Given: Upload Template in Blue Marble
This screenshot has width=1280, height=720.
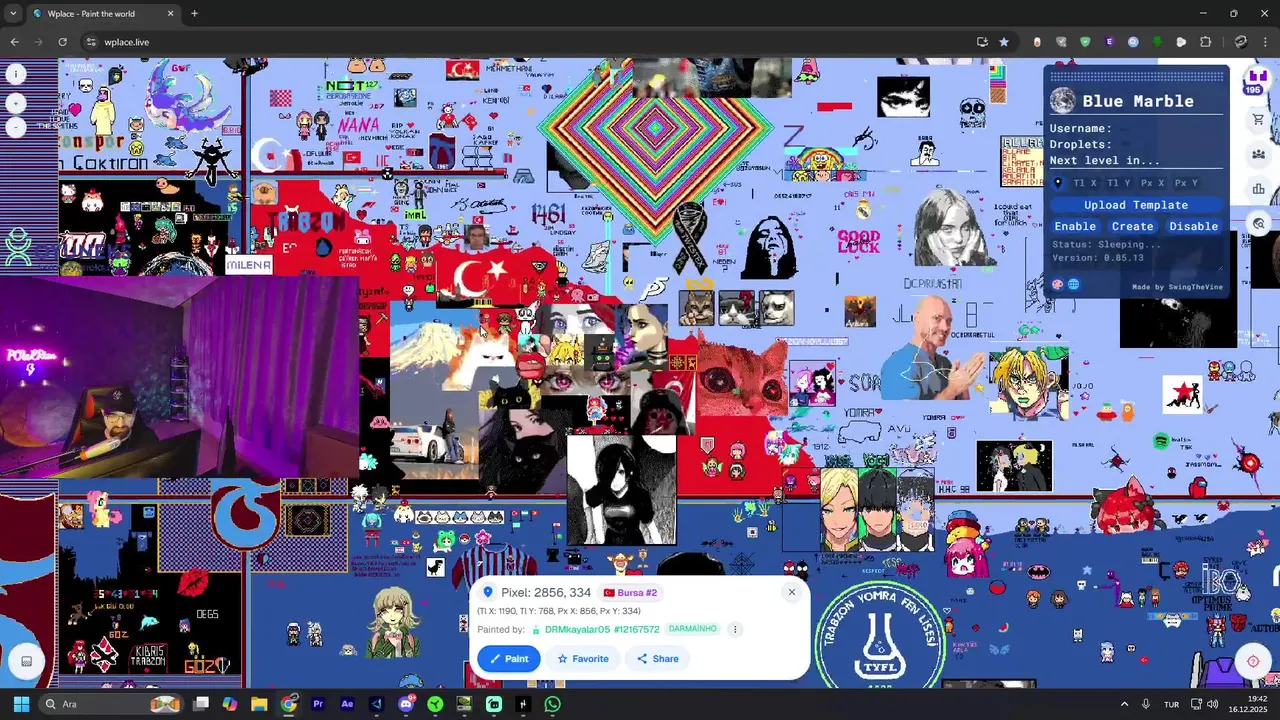Looking at the screenshot, I should [1136, 205].
